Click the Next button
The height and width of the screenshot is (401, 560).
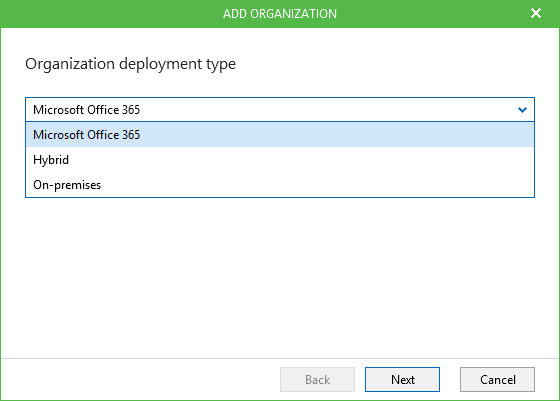402,379
